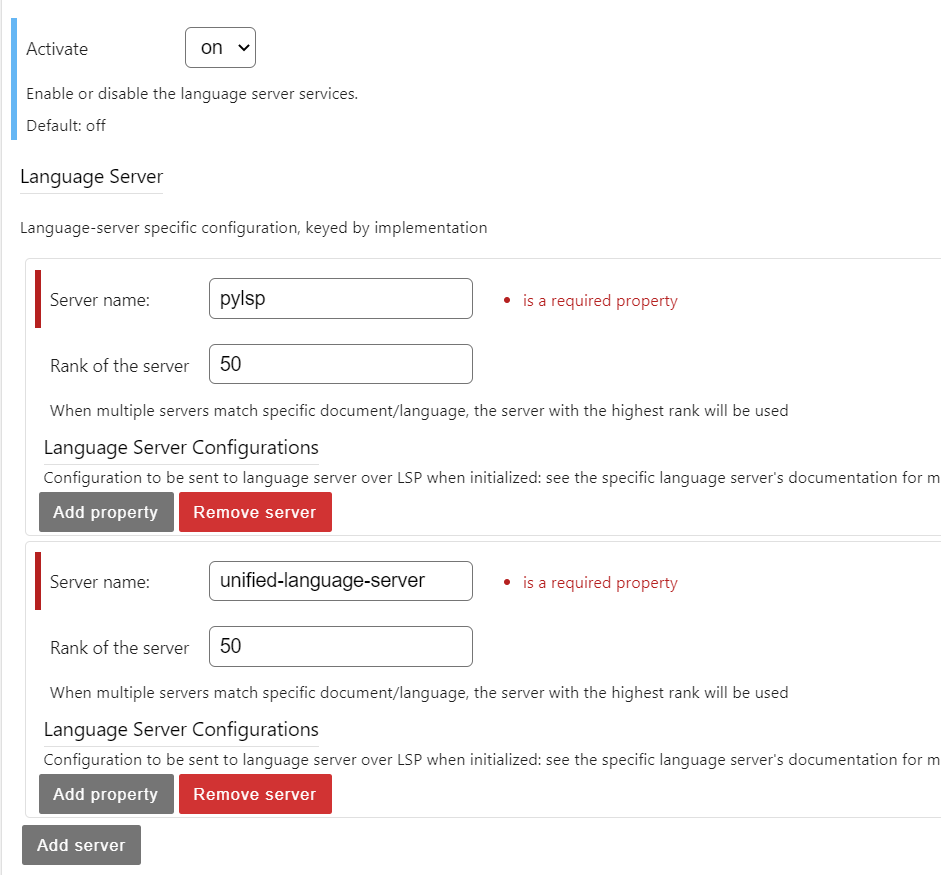This screenshot has width=941, height=875.
Task: Click the pylsp Language Server Configurations heading
Action: 181,448
